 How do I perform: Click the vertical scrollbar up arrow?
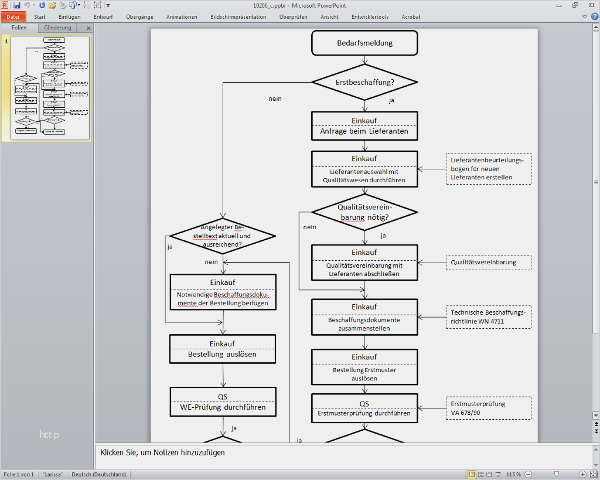pyautogui.click(x=596, y=27)
